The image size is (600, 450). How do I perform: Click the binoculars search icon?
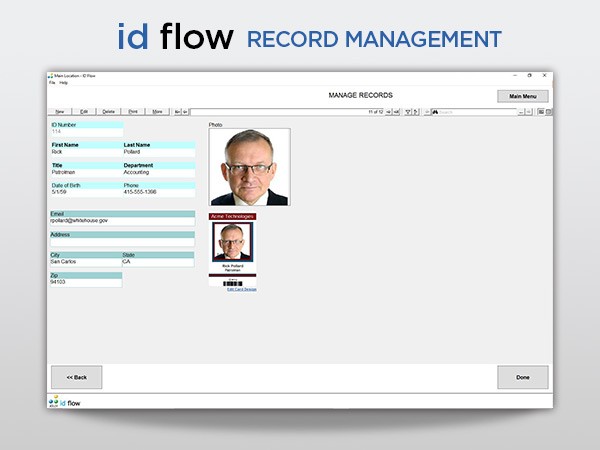[435, 112]
